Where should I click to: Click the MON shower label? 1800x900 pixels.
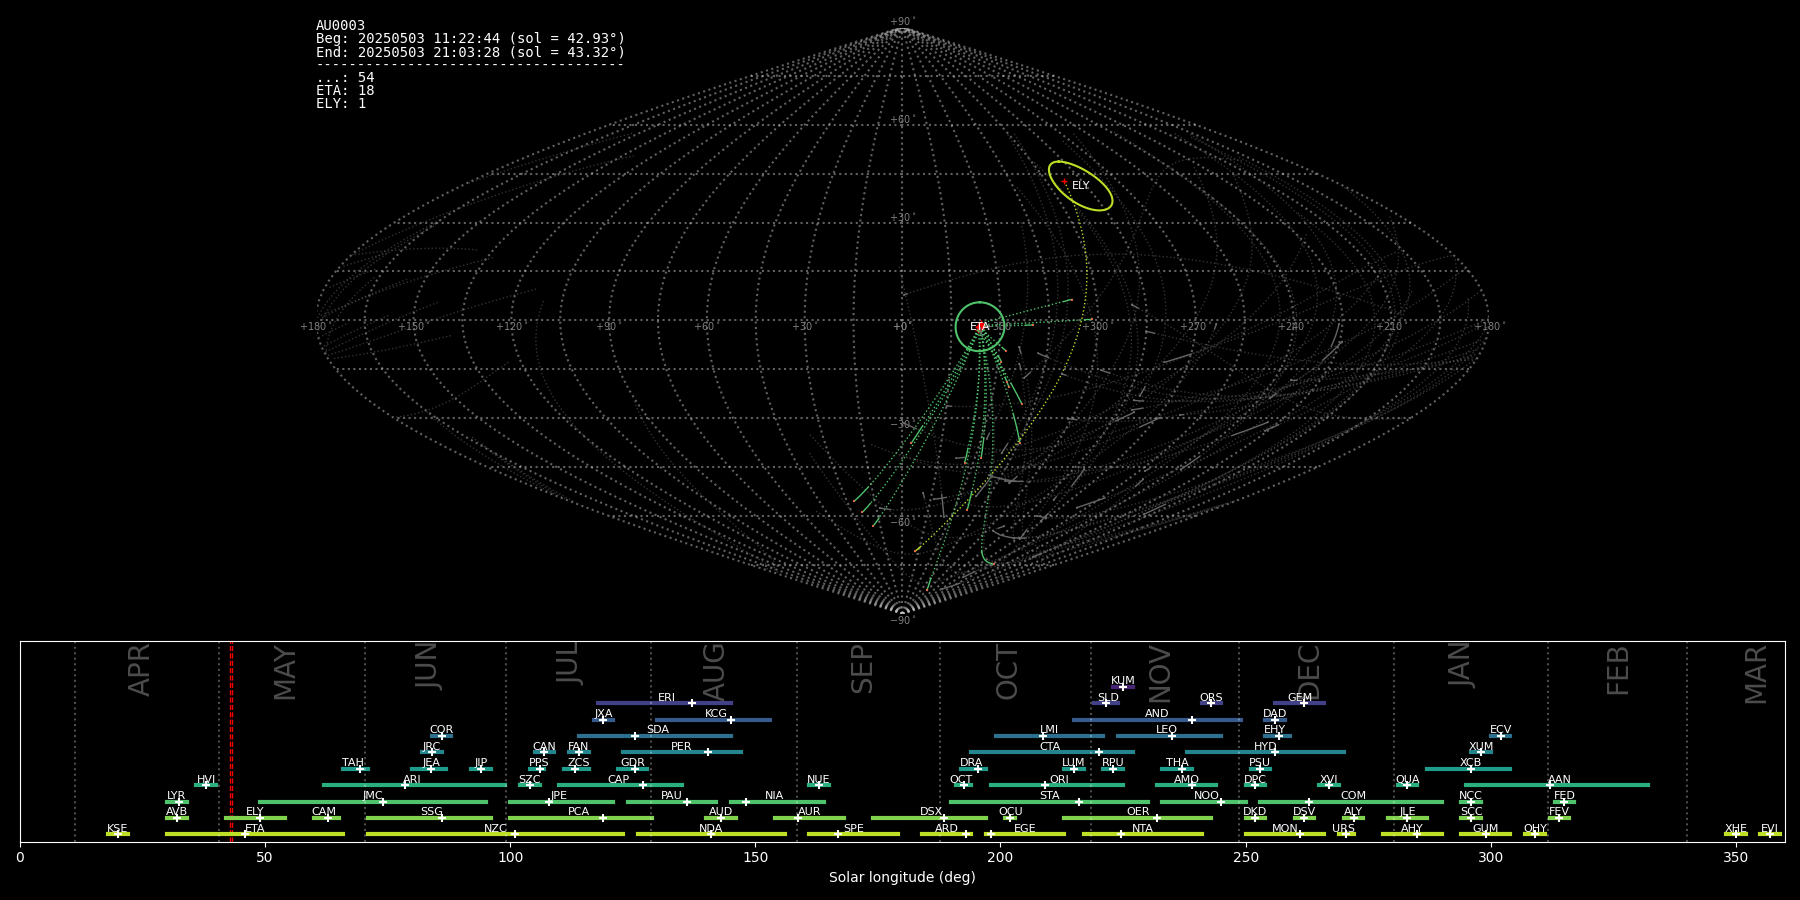pyautogui.click(x=1284, y=829)
